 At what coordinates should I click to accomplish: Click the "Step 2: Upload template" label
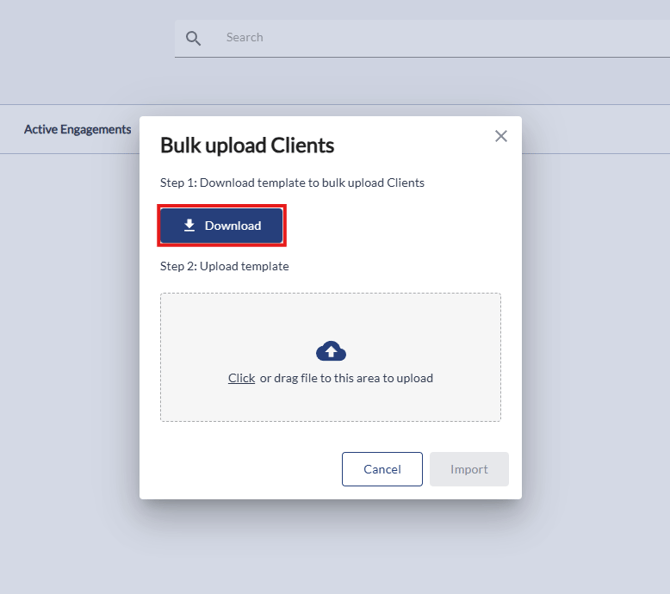pos(224,267)
